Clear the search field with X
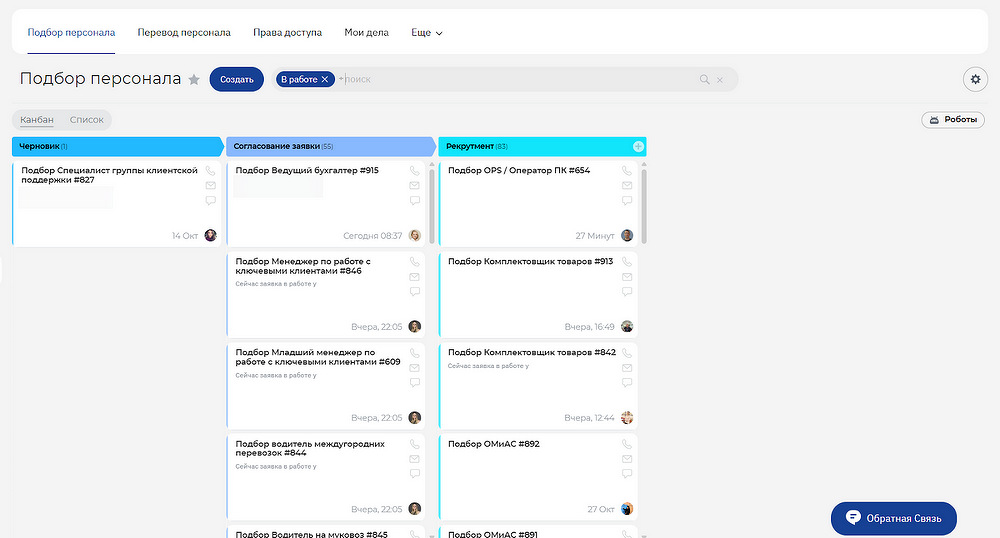Viewport: 1000px width, 538px height. click(720, 80)
